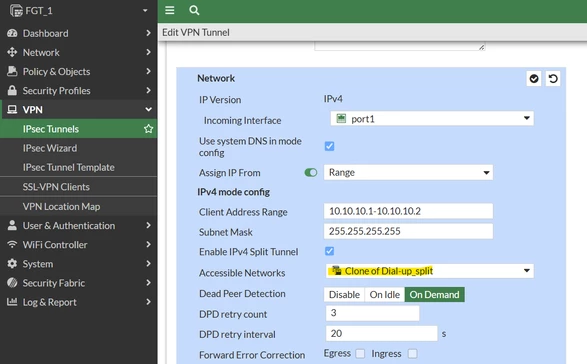The width and height of the screenshot is (587, 364).
Task: Toggle the Assign IP From switch
Action: click(x=311, y=172)
